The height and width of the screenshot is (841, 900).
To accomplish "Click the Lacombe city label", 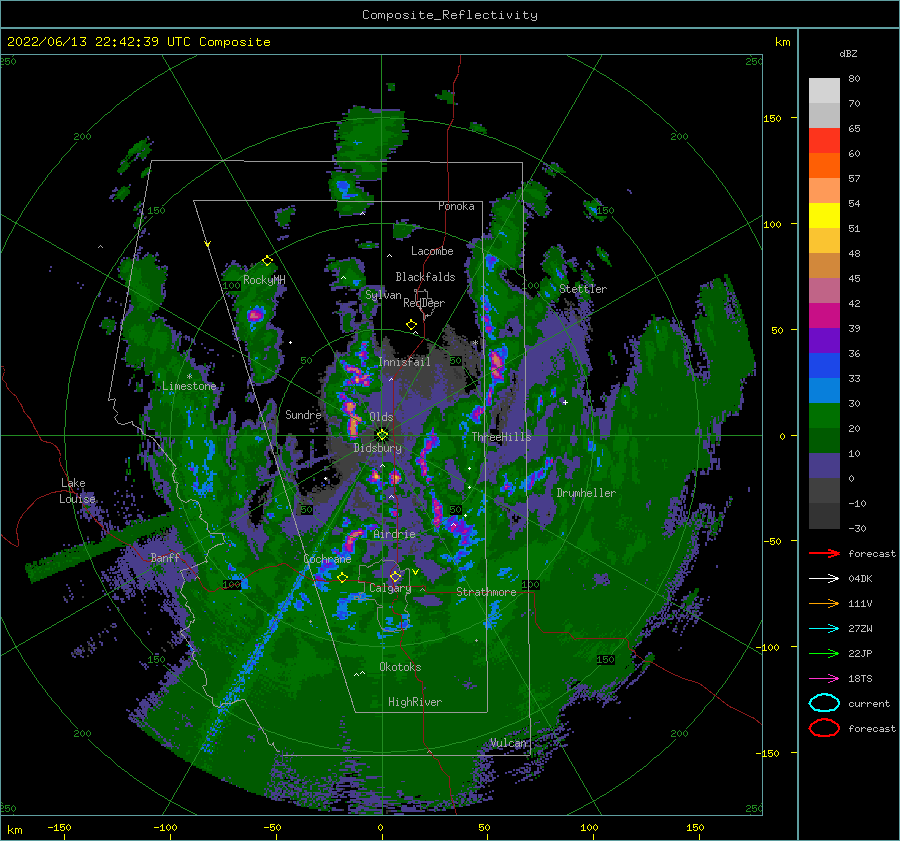I will 432,251.
